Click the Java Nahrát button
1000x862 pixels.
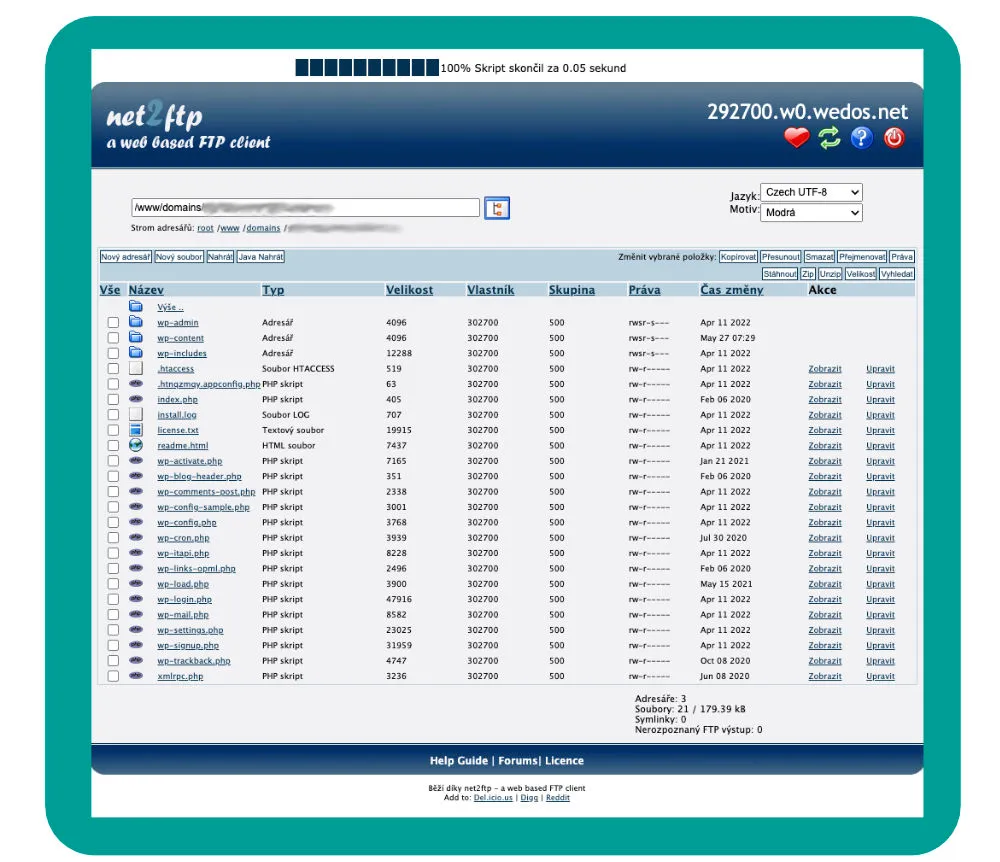(x=261, y=257)
